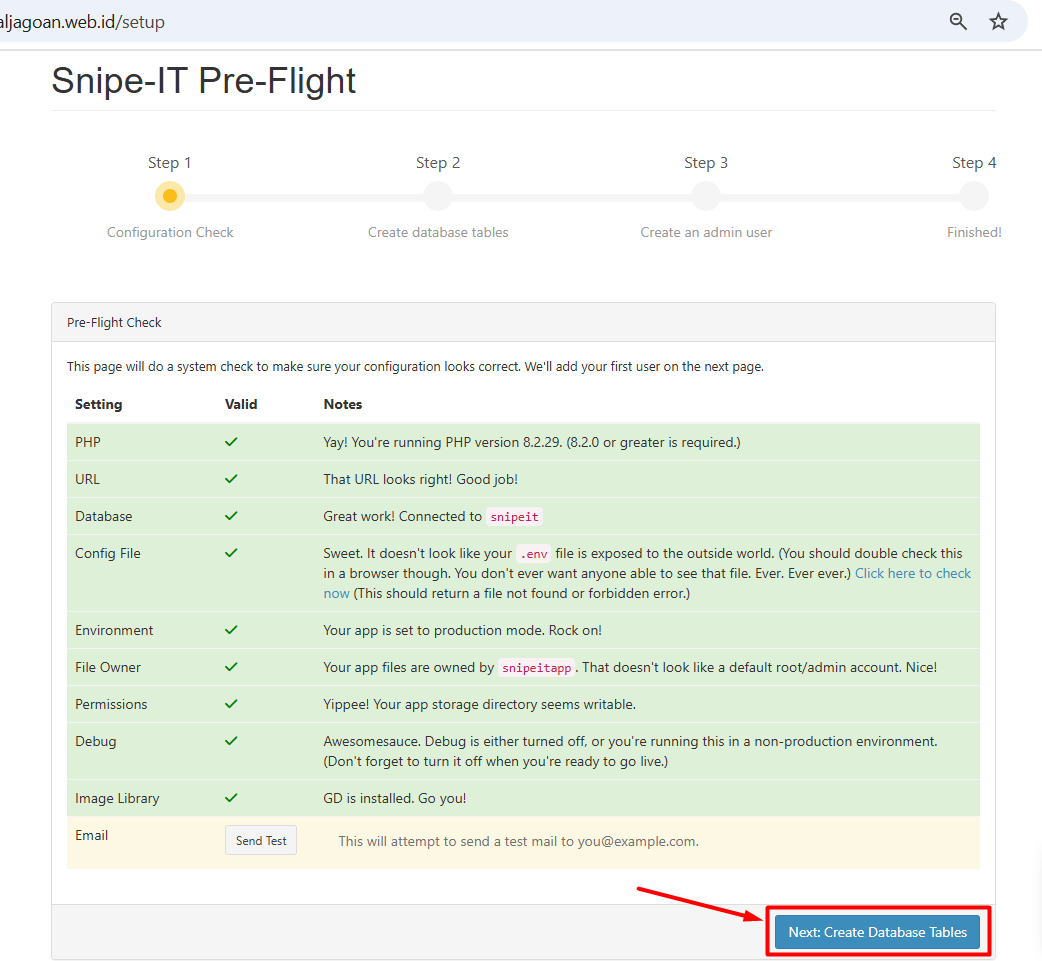Click Next: Create Database Tables button
The width and height of the screenshot is (1042, 961).
tap(877, 932)
